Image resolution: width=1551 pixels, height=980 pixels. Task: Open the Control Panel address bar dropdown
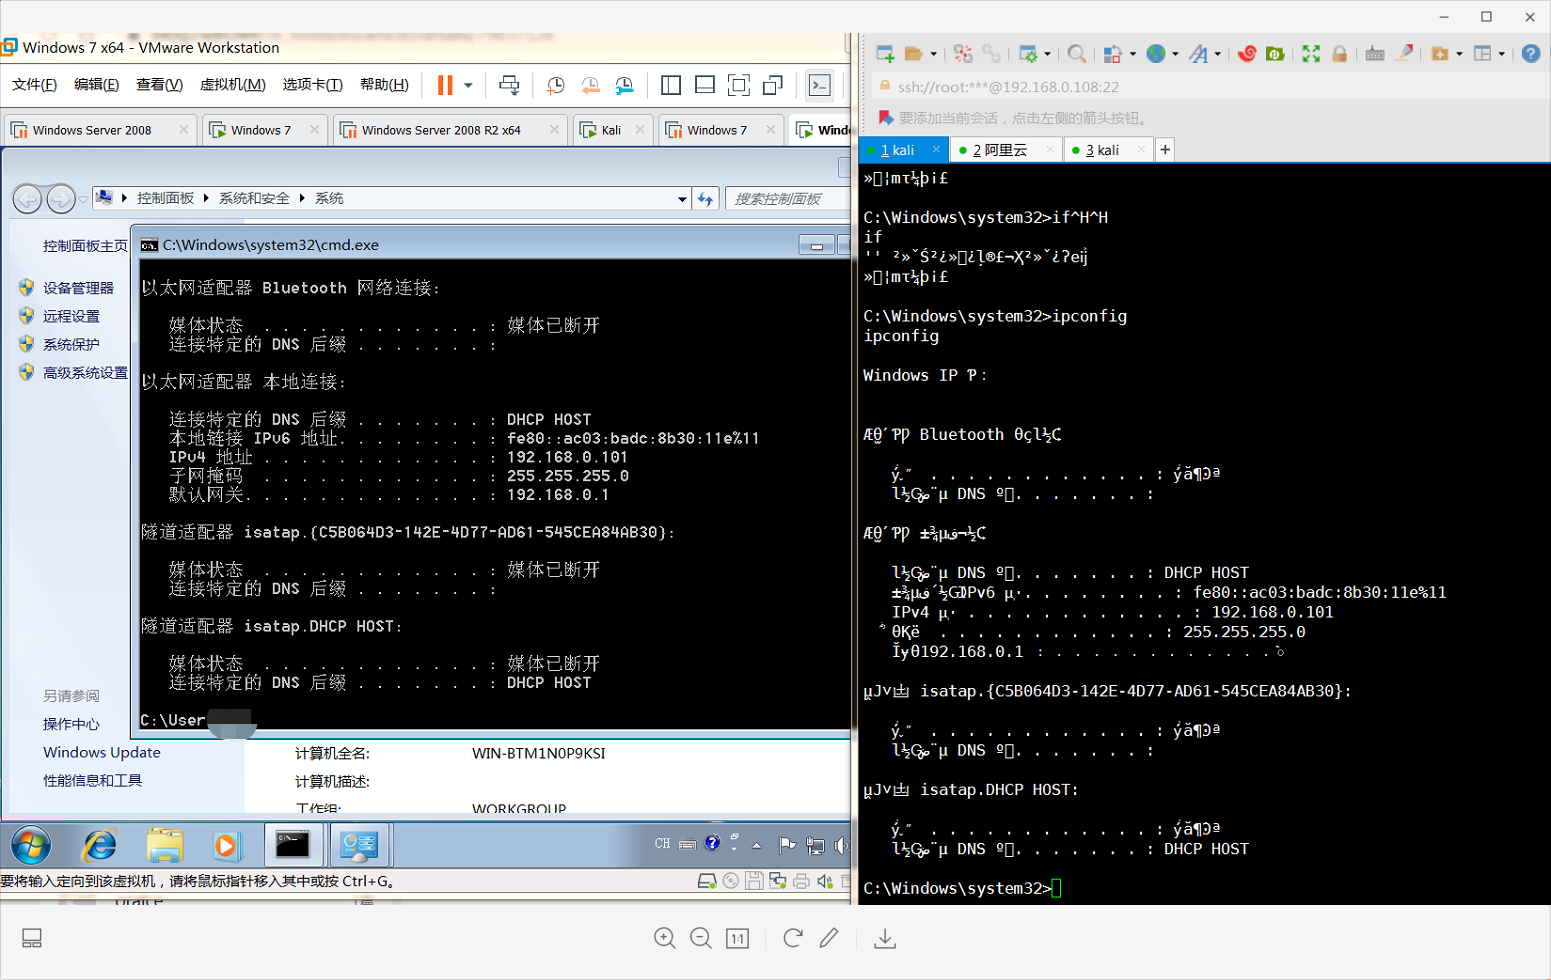[681, 198]
